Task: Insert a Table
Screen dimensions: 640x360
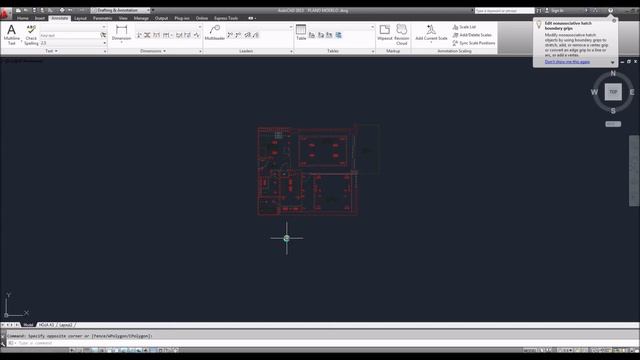Action: [301, 32]
